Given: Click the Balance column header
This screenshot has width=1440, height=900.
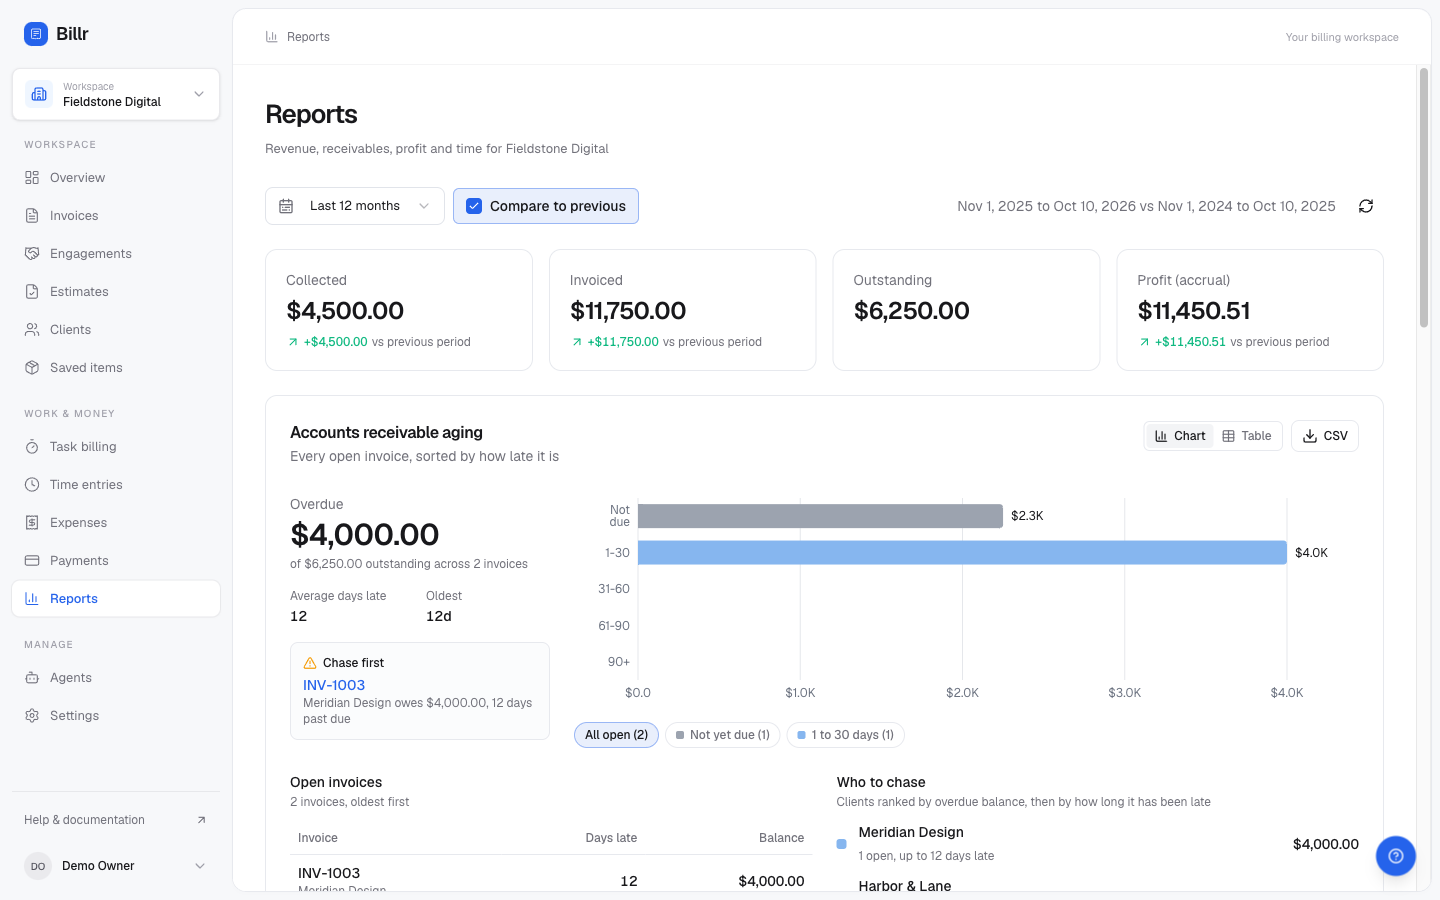Looking at the screenshot, I should [x=781, y=838].
